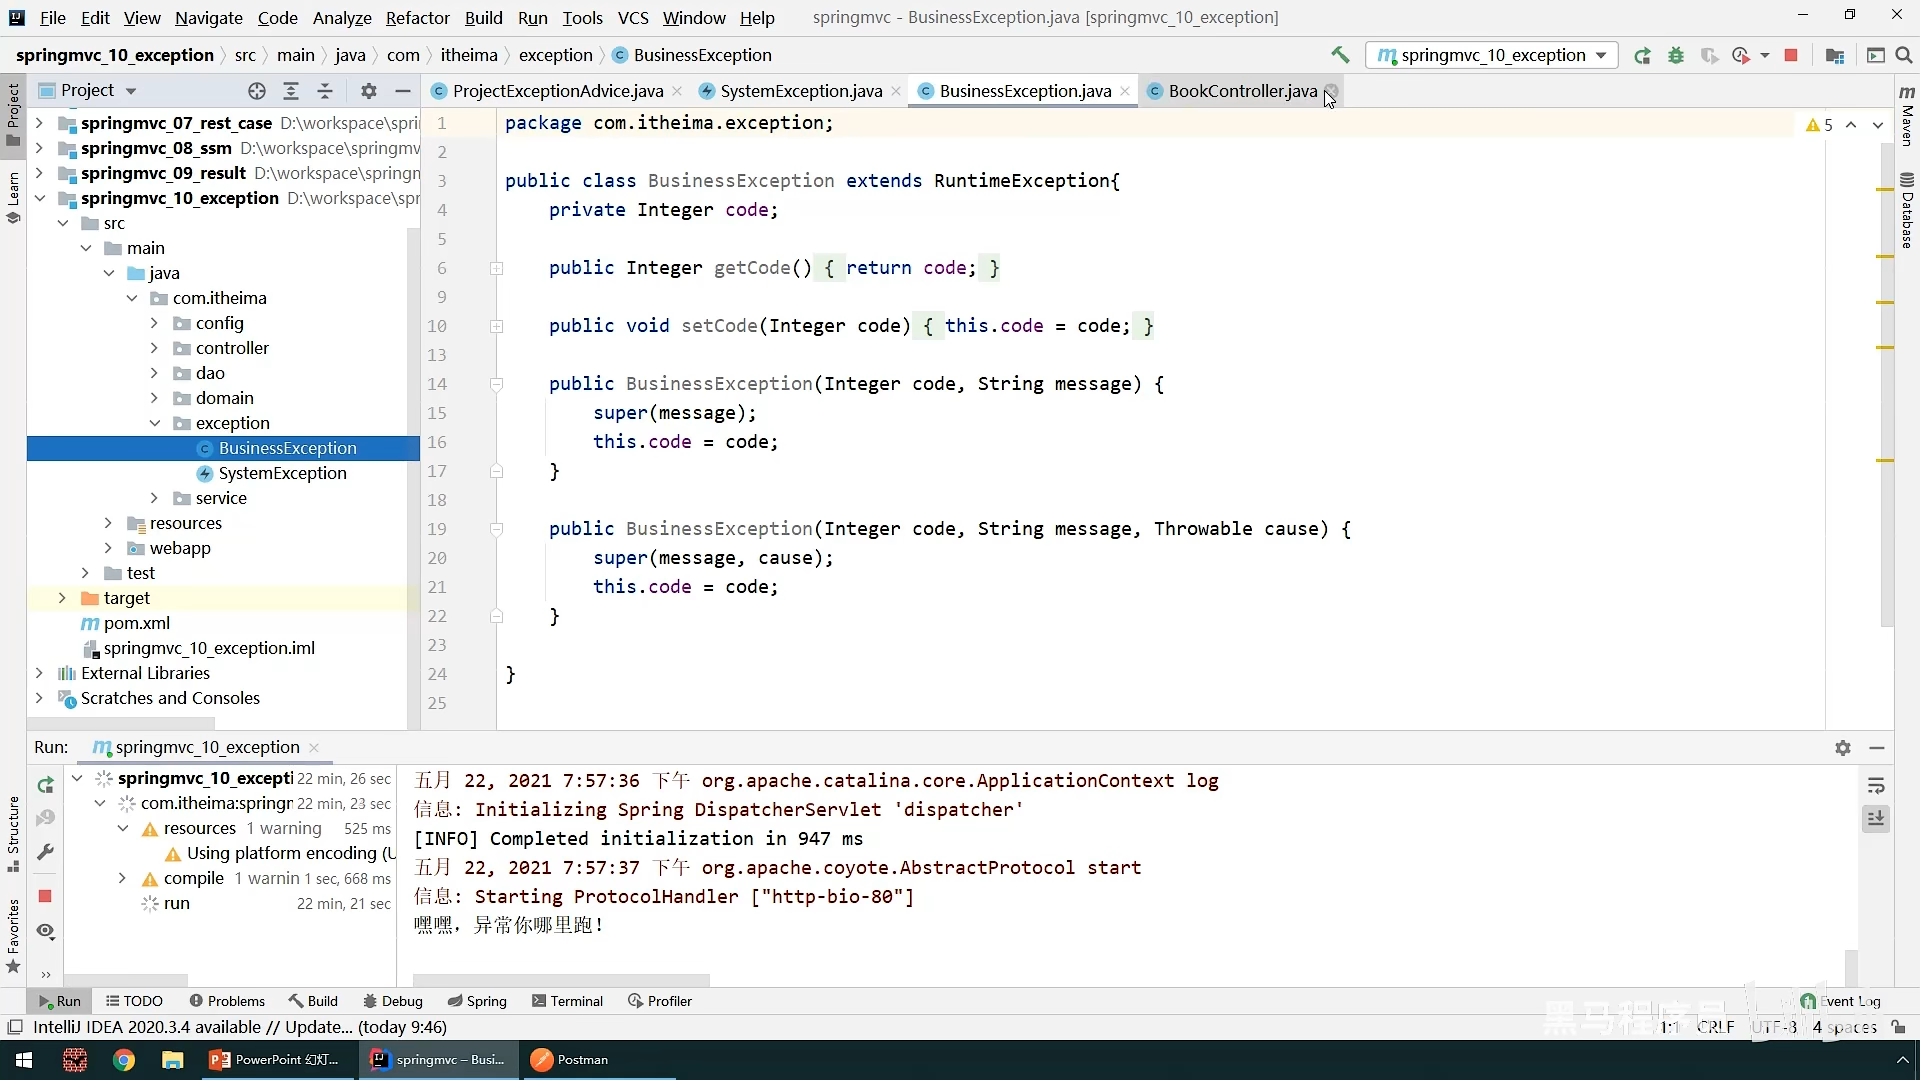The height and width of the screenshot is (1080, 1920).
Task: Open Postman from the Windows taskbar
Action: (x=570, y=1060)
